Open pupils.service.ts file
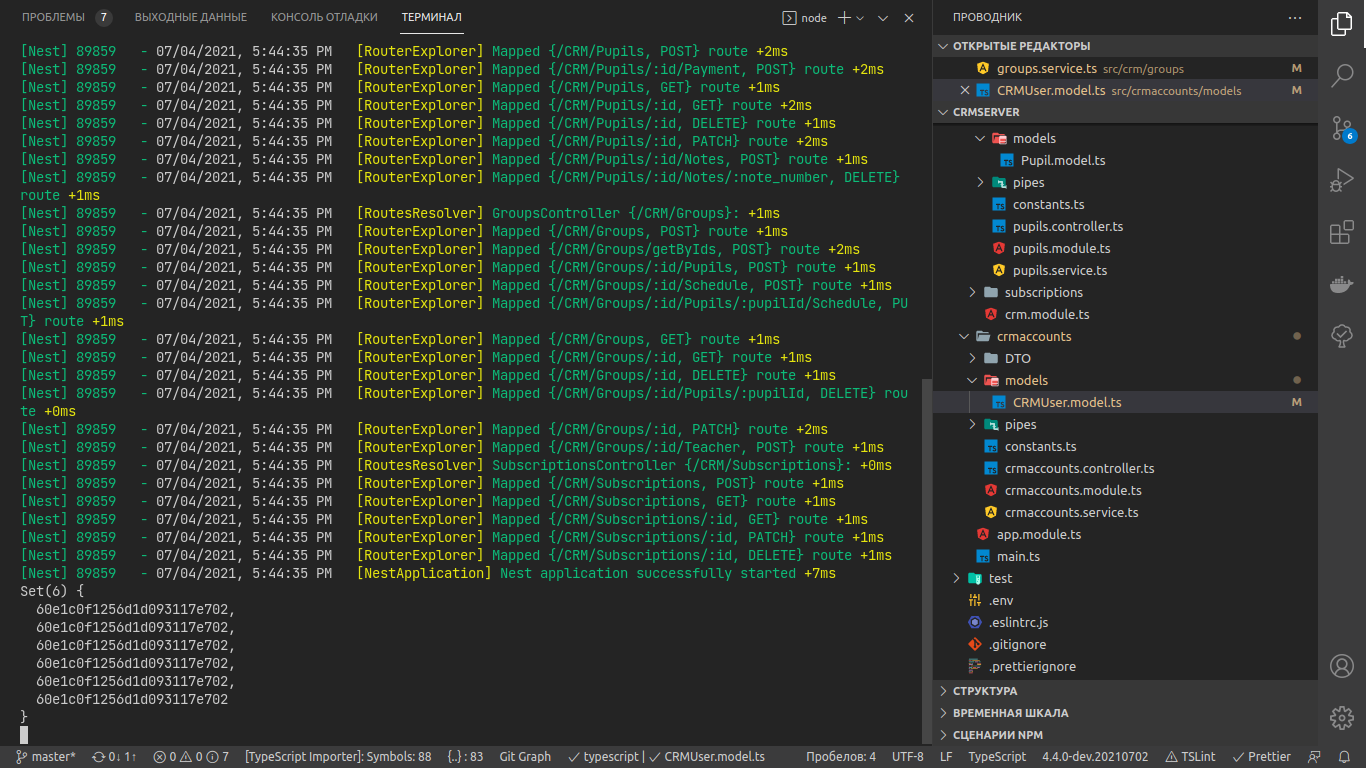Screen dimensions: 1366x768 [x=1125, y=270]
